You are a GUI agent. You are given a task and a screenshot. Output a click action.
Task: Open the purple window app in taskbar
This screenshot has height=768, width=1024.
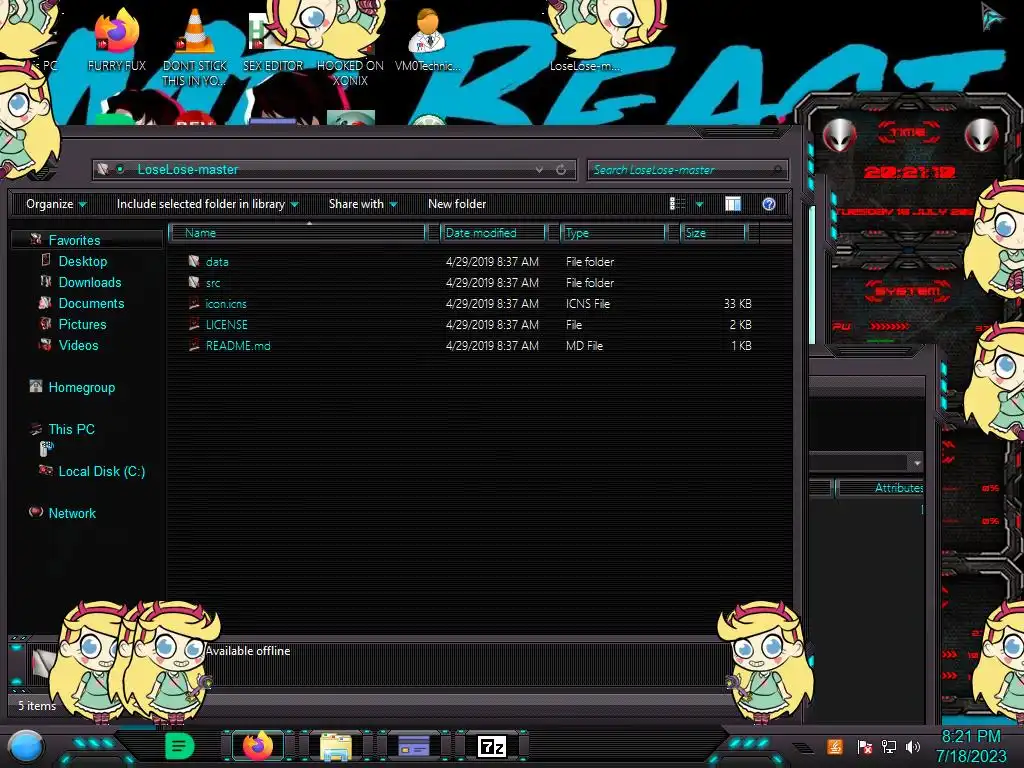[413, 746]
